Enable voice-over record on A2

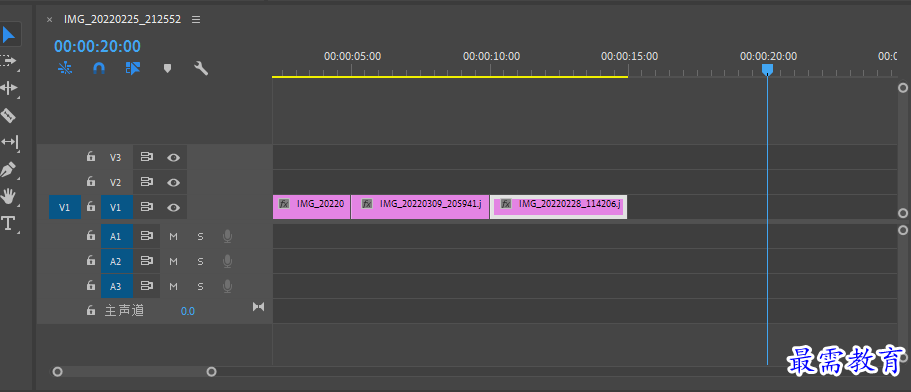[x=228, y=261]
